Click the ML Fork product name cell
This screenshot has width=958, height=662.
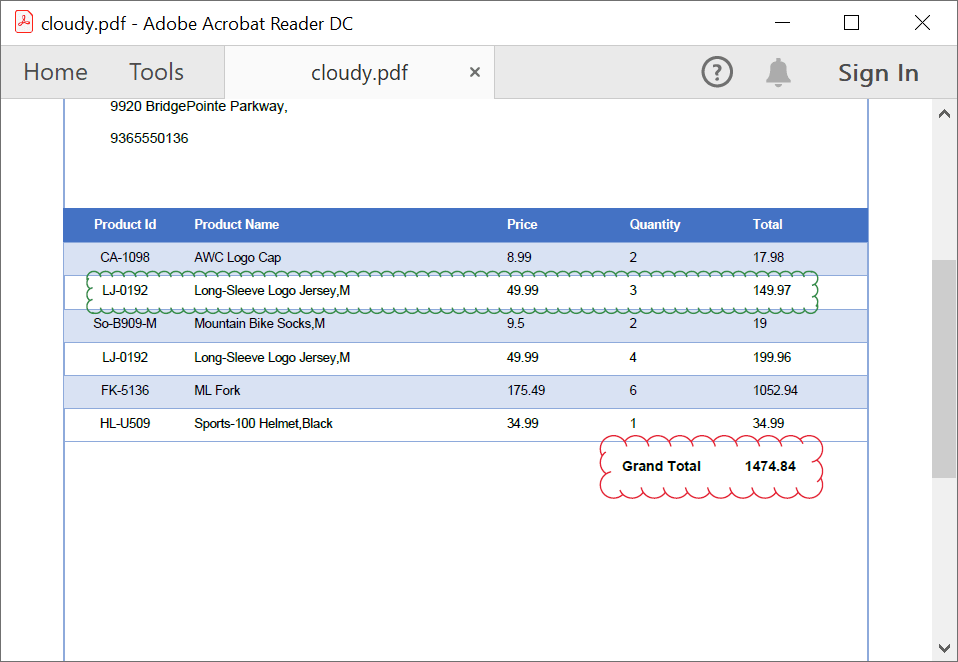217,390
